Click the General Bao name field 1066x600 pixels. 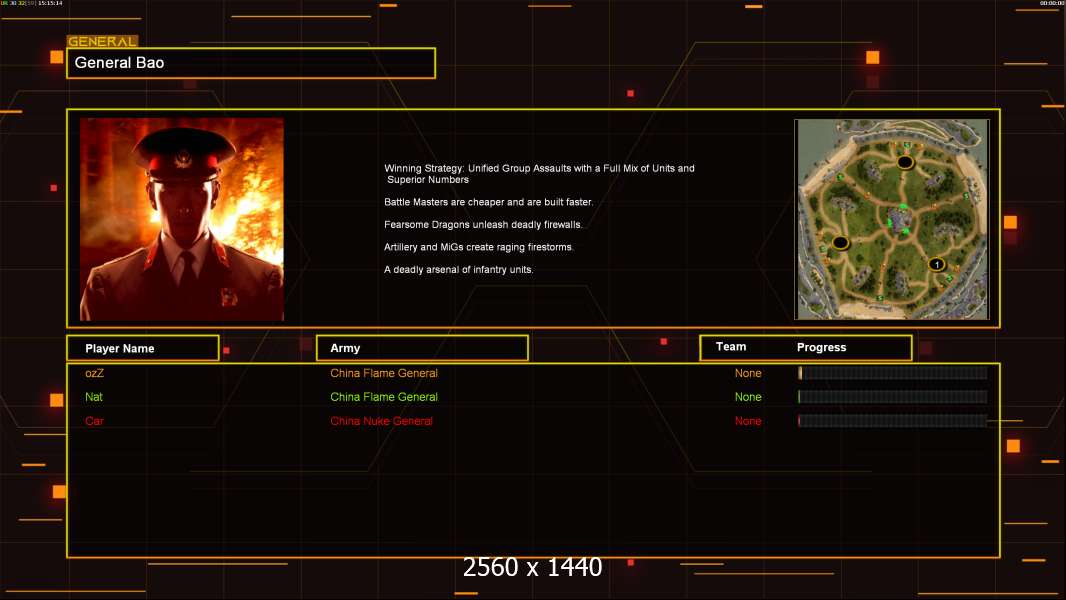251,63
